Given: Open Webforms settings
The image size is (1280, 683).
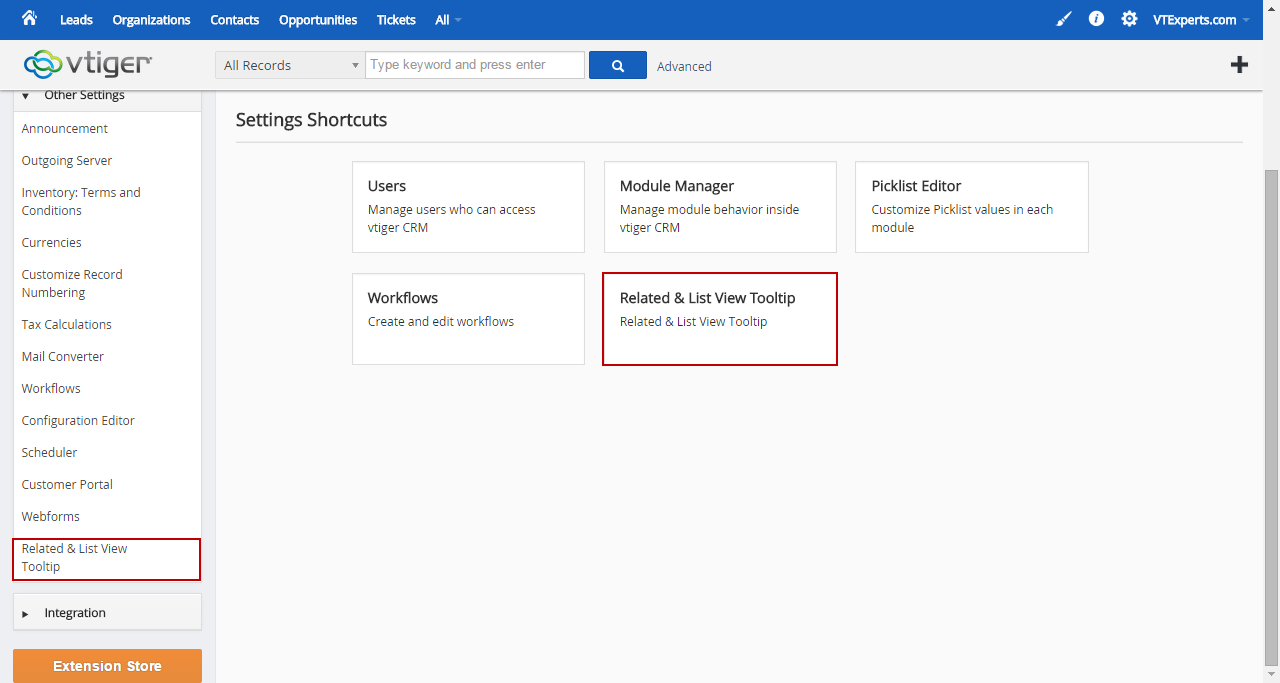Looking at the screenshot, I should coord(51,517).
